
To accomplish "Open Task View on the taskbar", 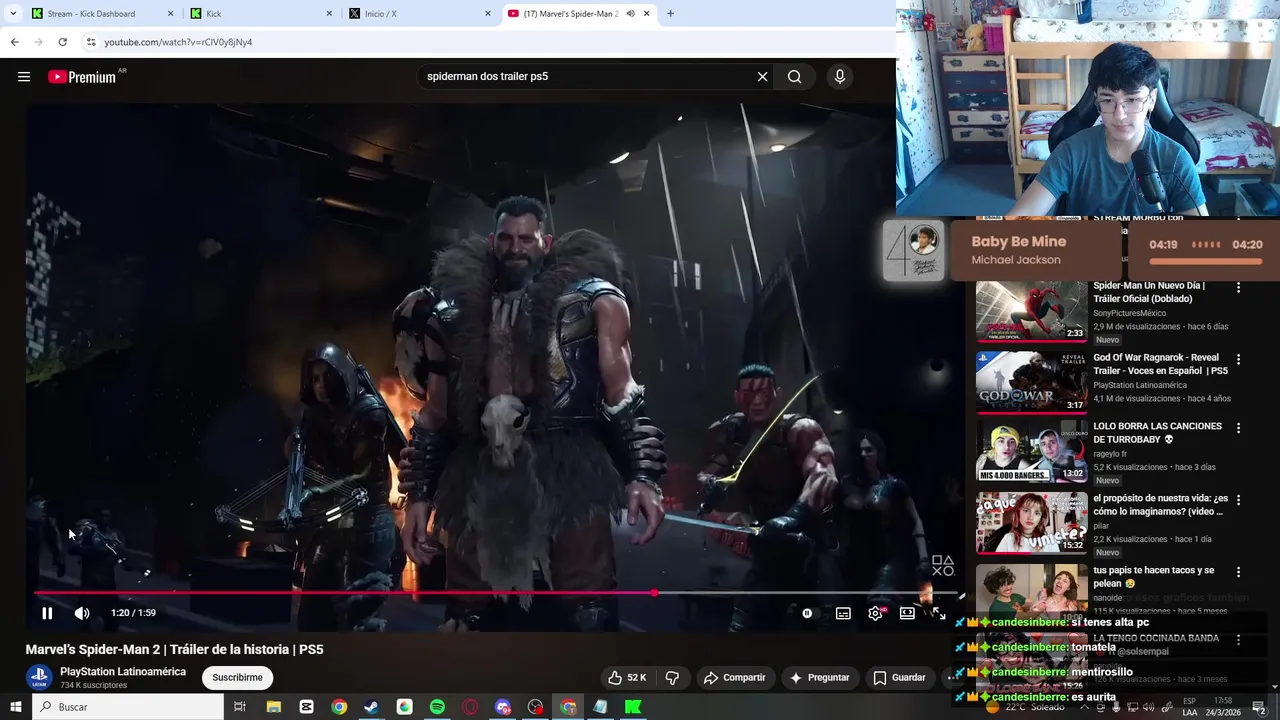I will [240, 707].
